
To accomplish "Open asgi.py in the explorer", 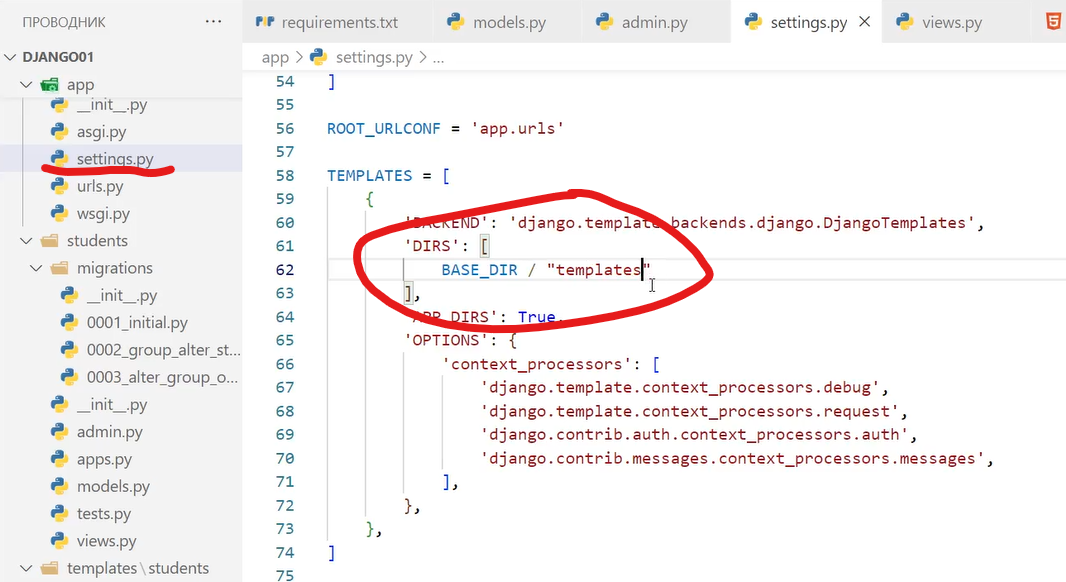I will point(101,132).
